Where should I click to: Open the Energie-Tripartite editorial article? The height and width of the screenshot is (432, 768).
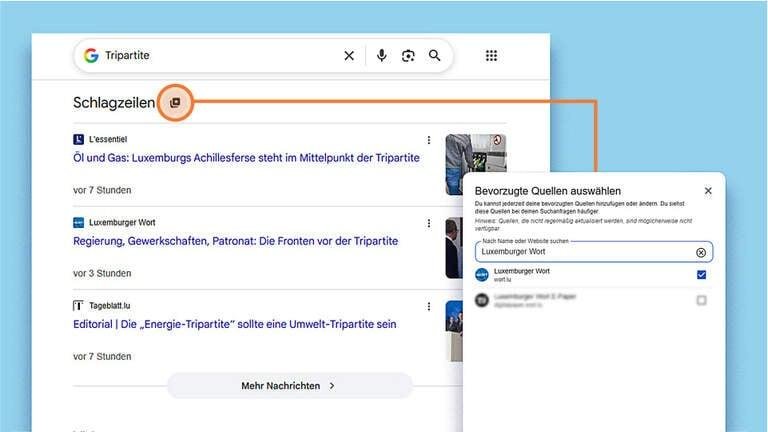tap(235, 324)
